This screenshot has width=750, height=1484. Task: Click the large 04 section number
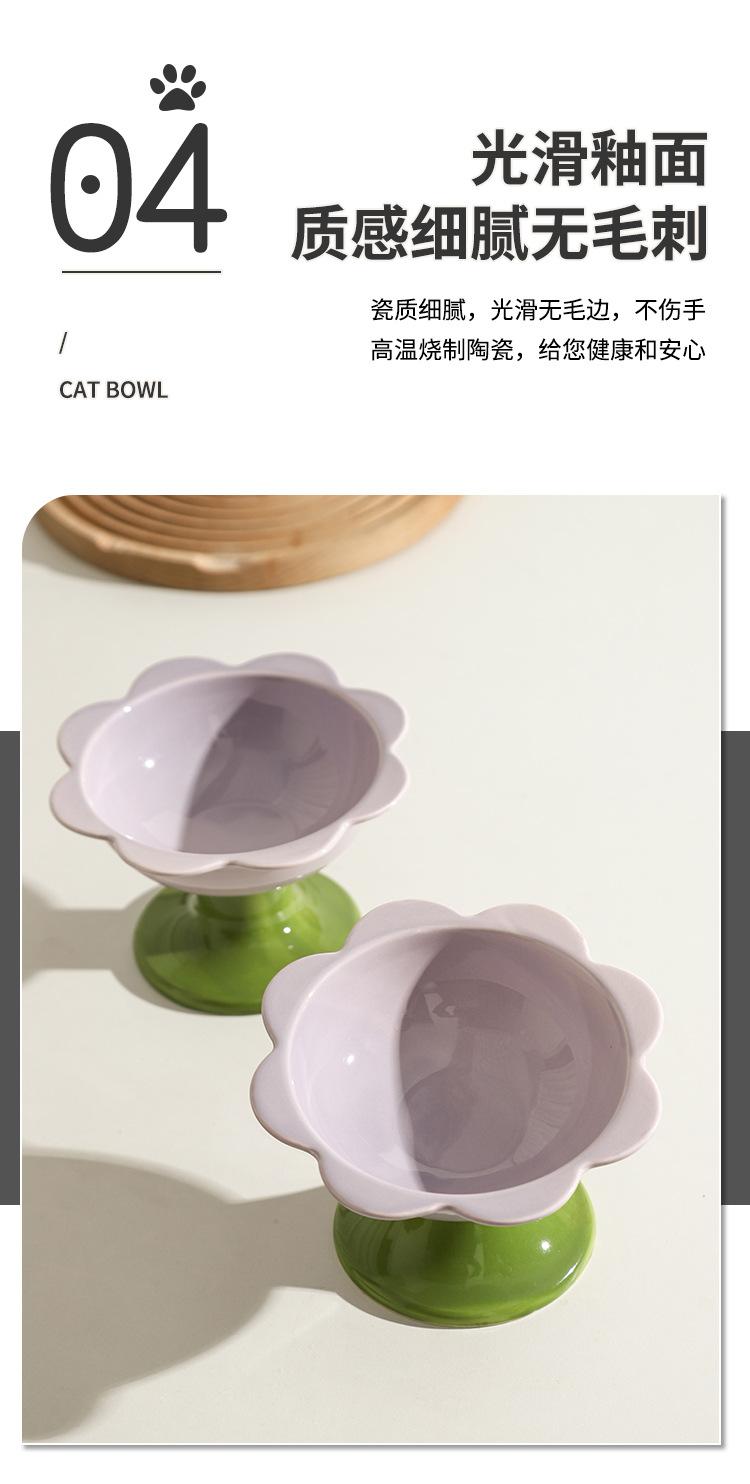click(x=138, y=187)
